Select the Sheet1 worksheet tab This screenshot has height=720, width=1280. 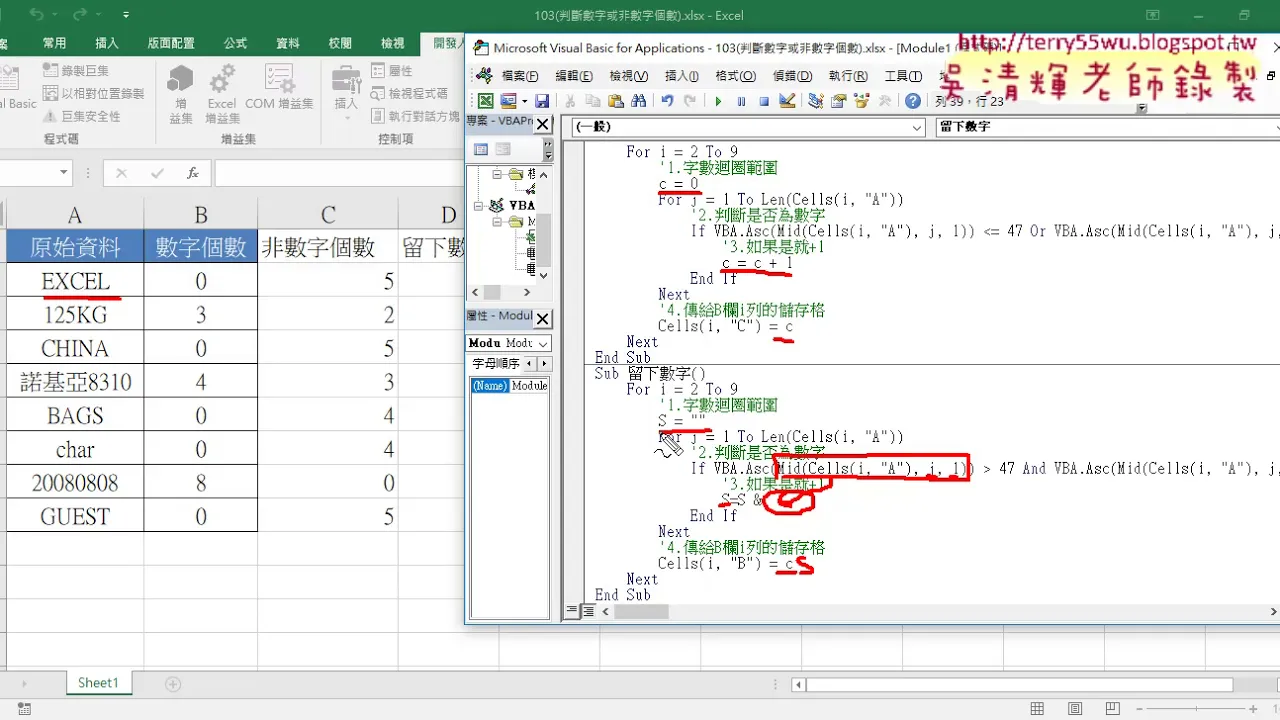tap(98, 683)
